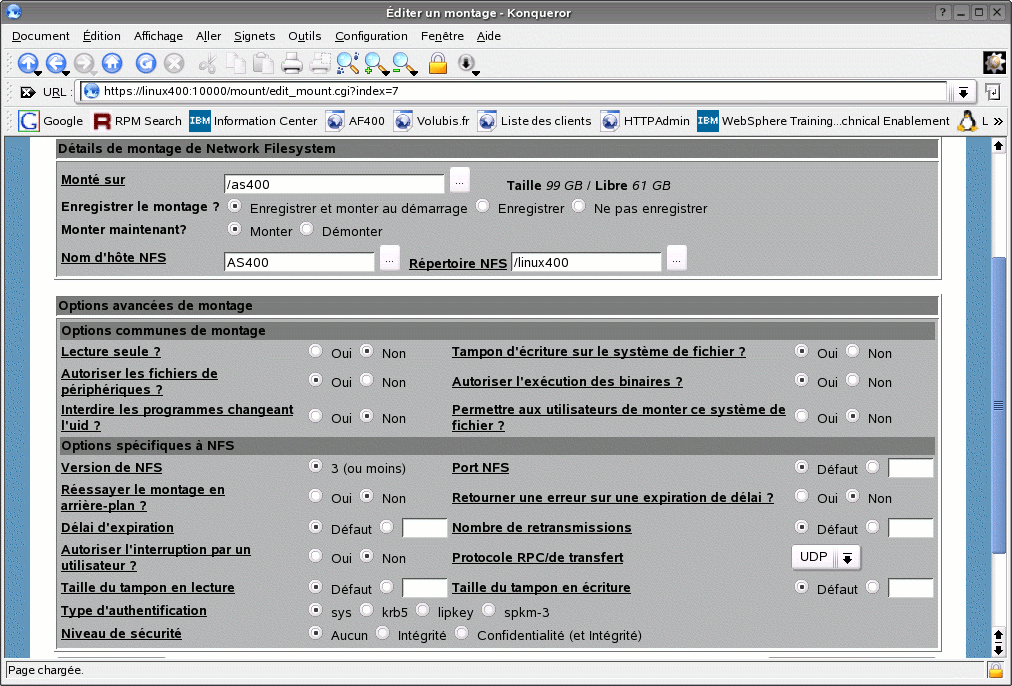Click the Print Frame icon
Screen dimensions: 1012x686
coord(319,63)
